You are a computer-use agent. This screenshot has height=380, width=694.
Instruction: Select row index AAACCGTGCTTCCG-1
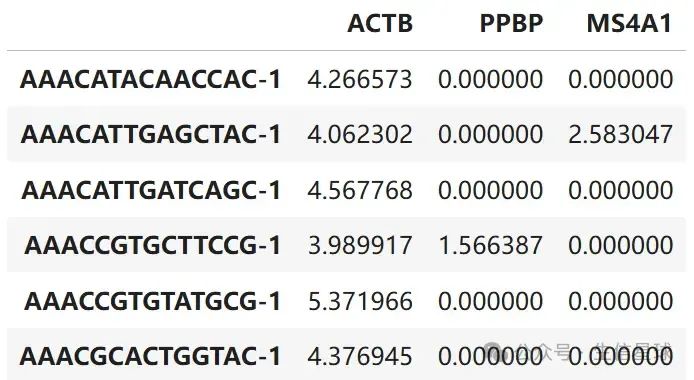pyautogui.click(x=153, y=246)
